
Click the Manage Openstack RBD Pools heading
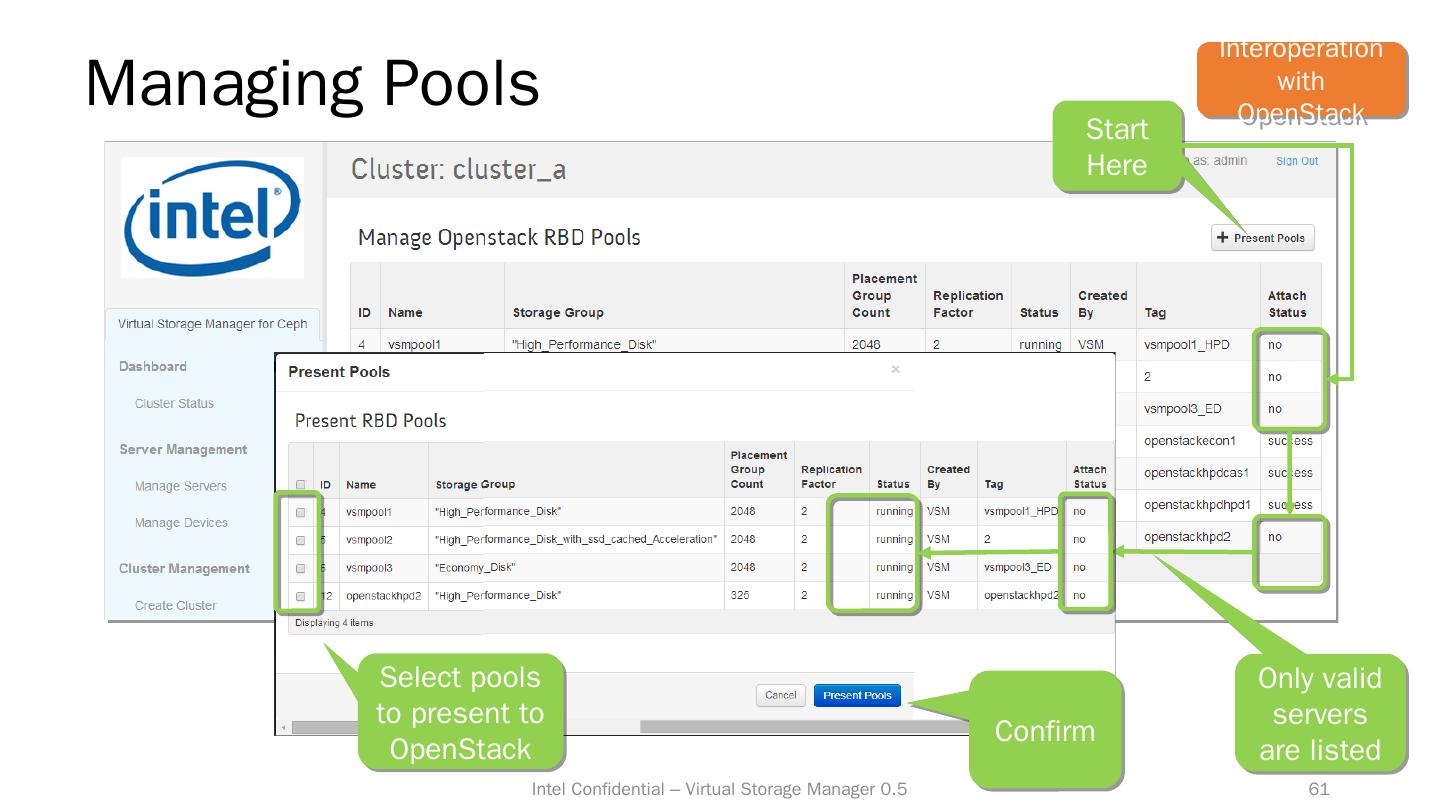[499, 238]
